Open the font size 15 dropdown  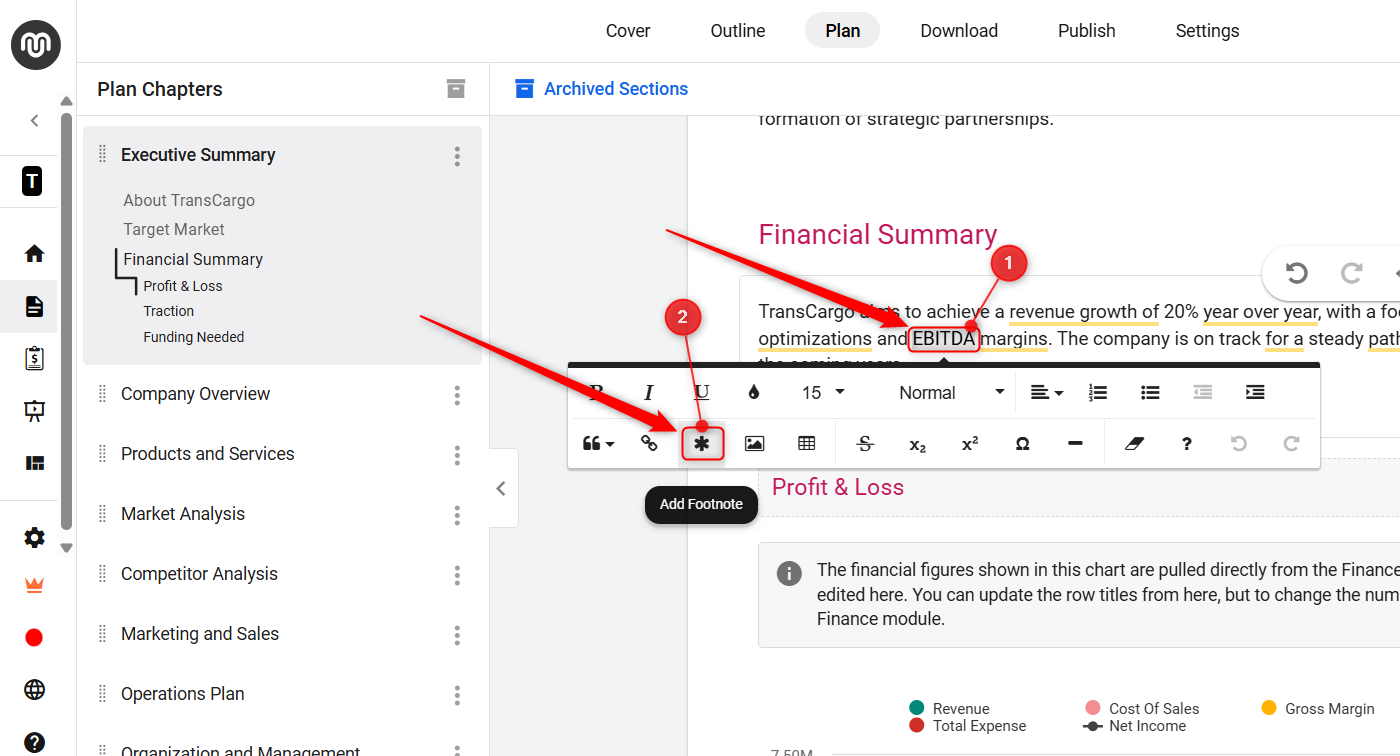point(824,393)
